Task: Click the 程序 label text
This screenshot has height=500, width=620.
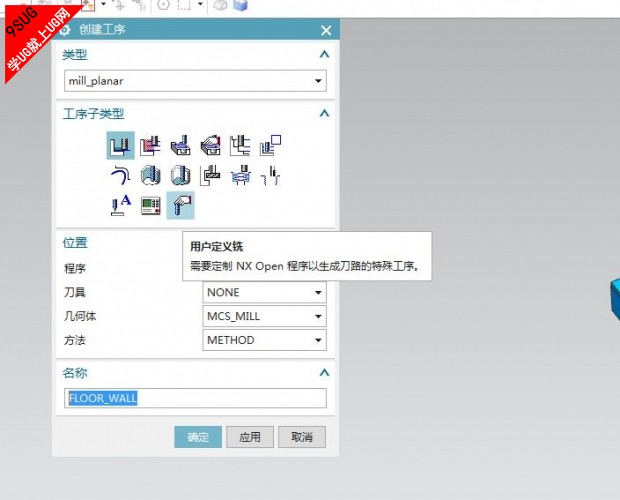Action: point(75,269)
